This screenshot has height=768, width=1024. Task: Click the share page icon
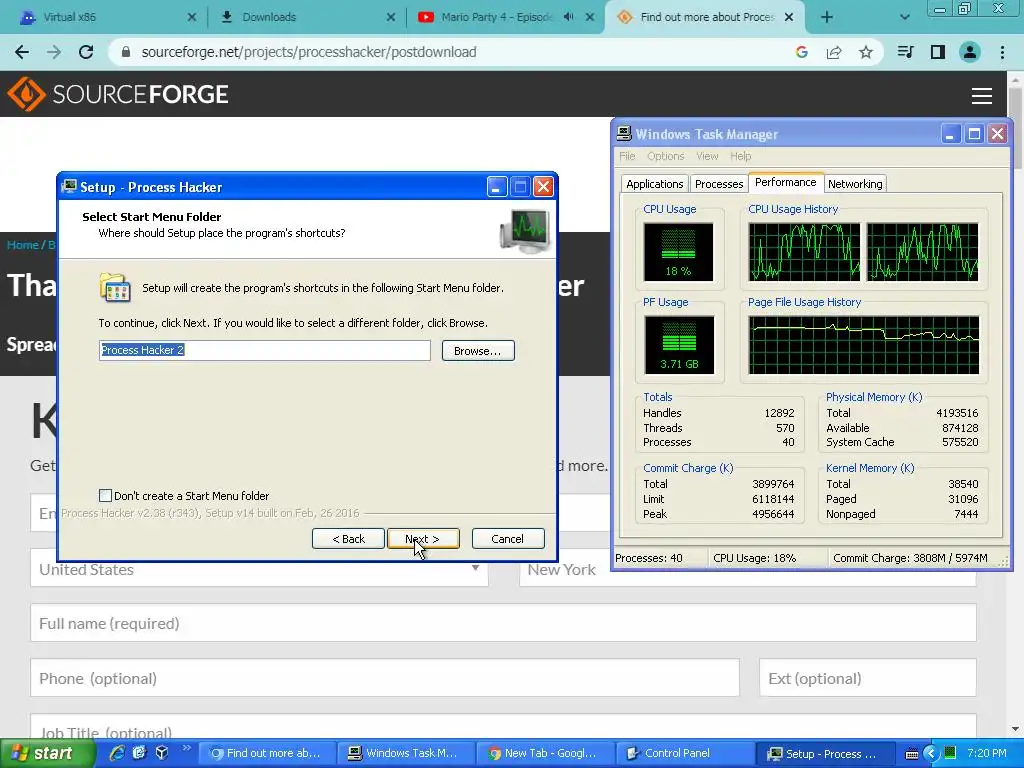pyautogui.click(x=834, y=52)
